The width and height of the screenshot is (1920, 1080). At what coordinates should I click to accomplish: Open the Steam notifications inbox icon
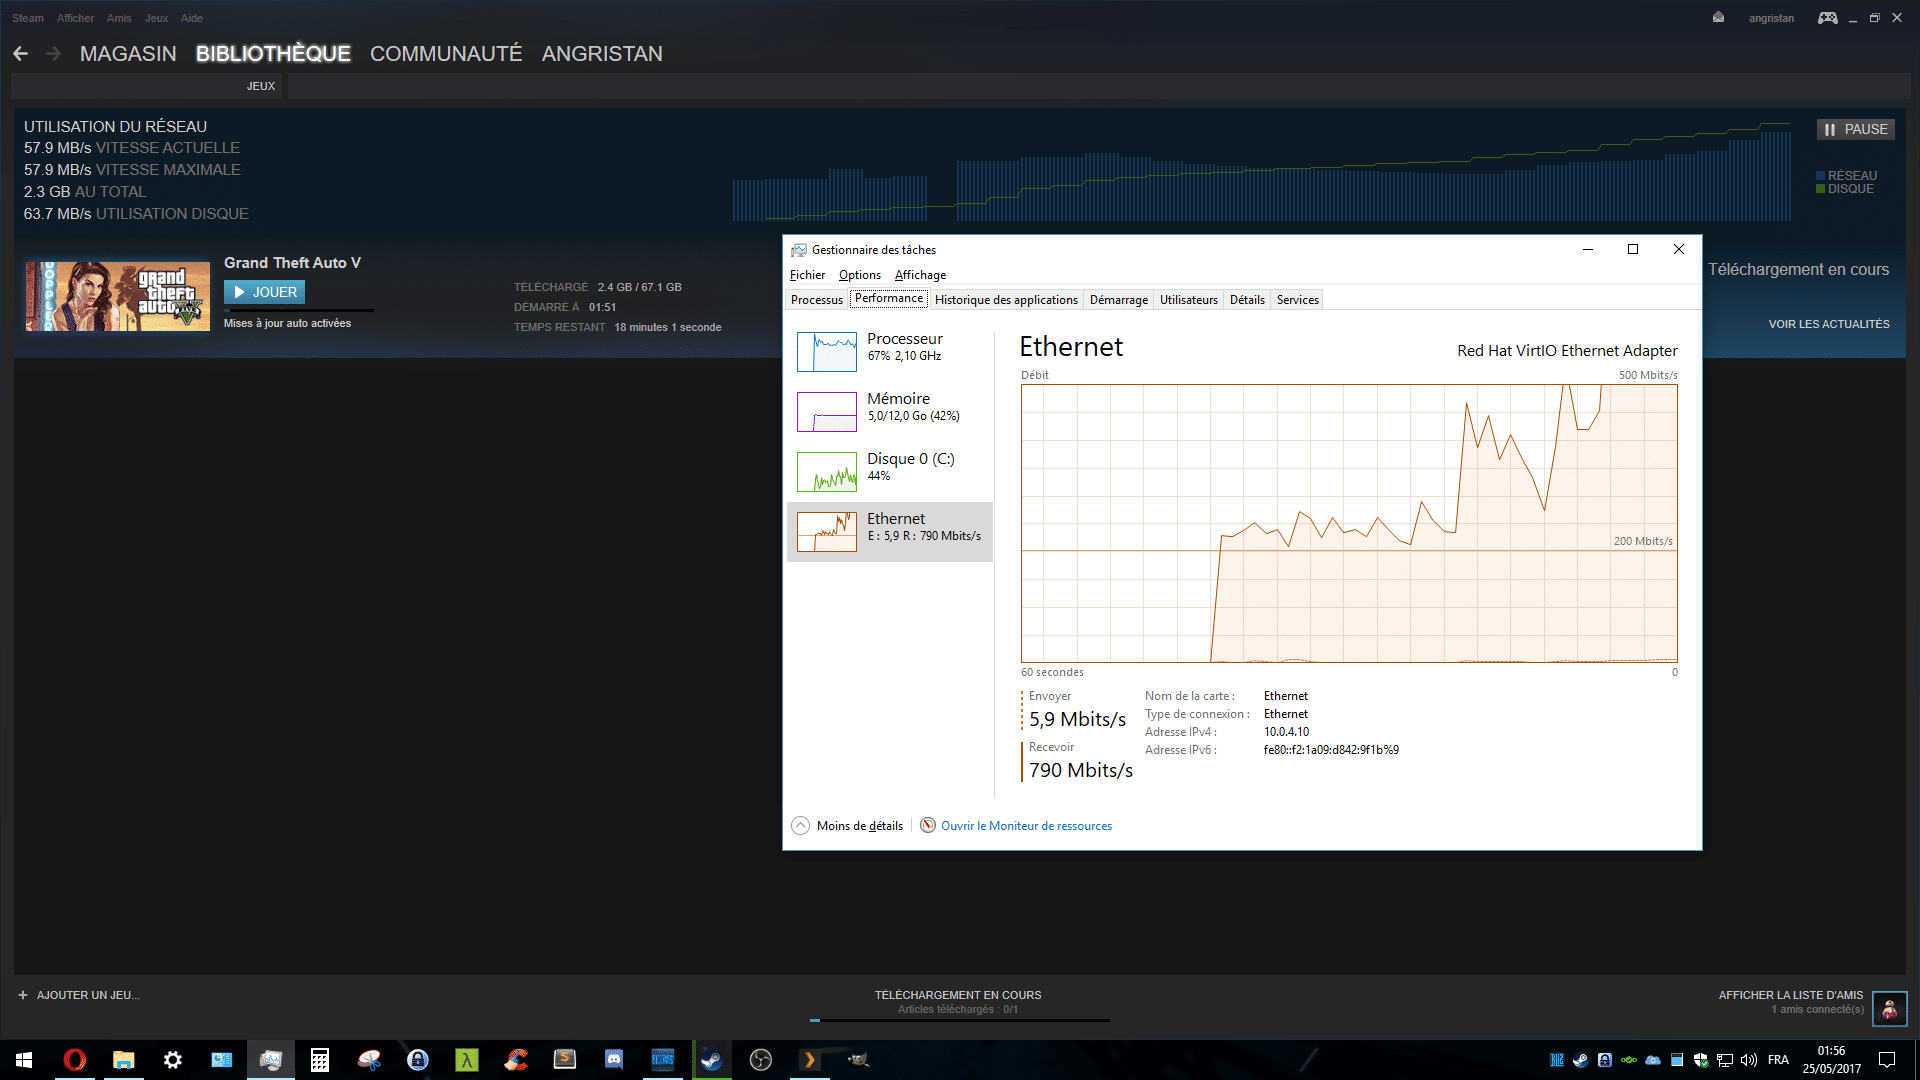click(x=1718, y=18)
